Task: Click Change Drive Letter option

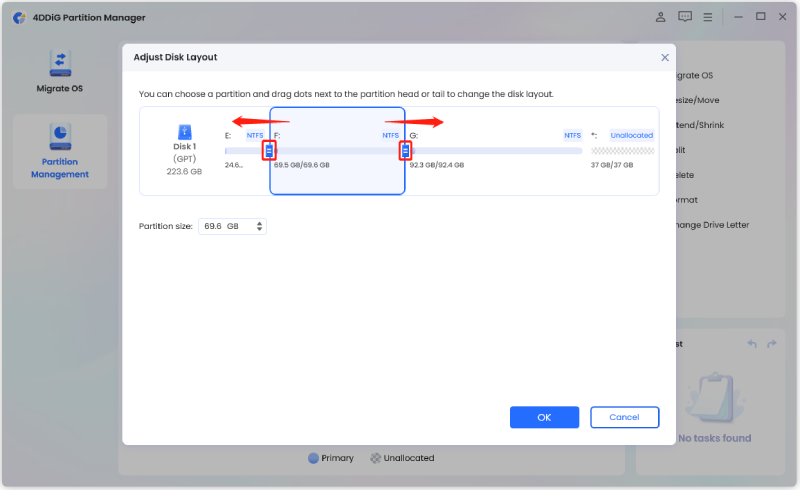Action: [x=712, y=225]
